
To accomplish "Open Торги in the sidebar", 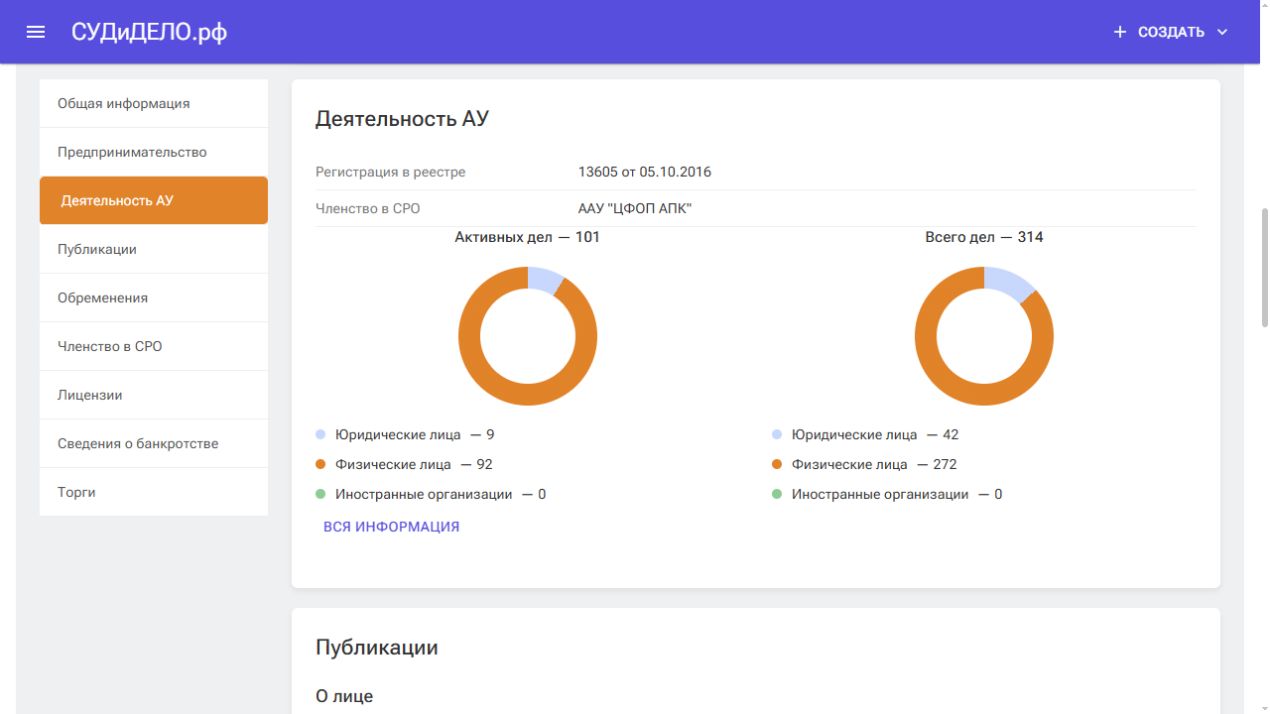I will pyautogui.click(x=154, y=492).
